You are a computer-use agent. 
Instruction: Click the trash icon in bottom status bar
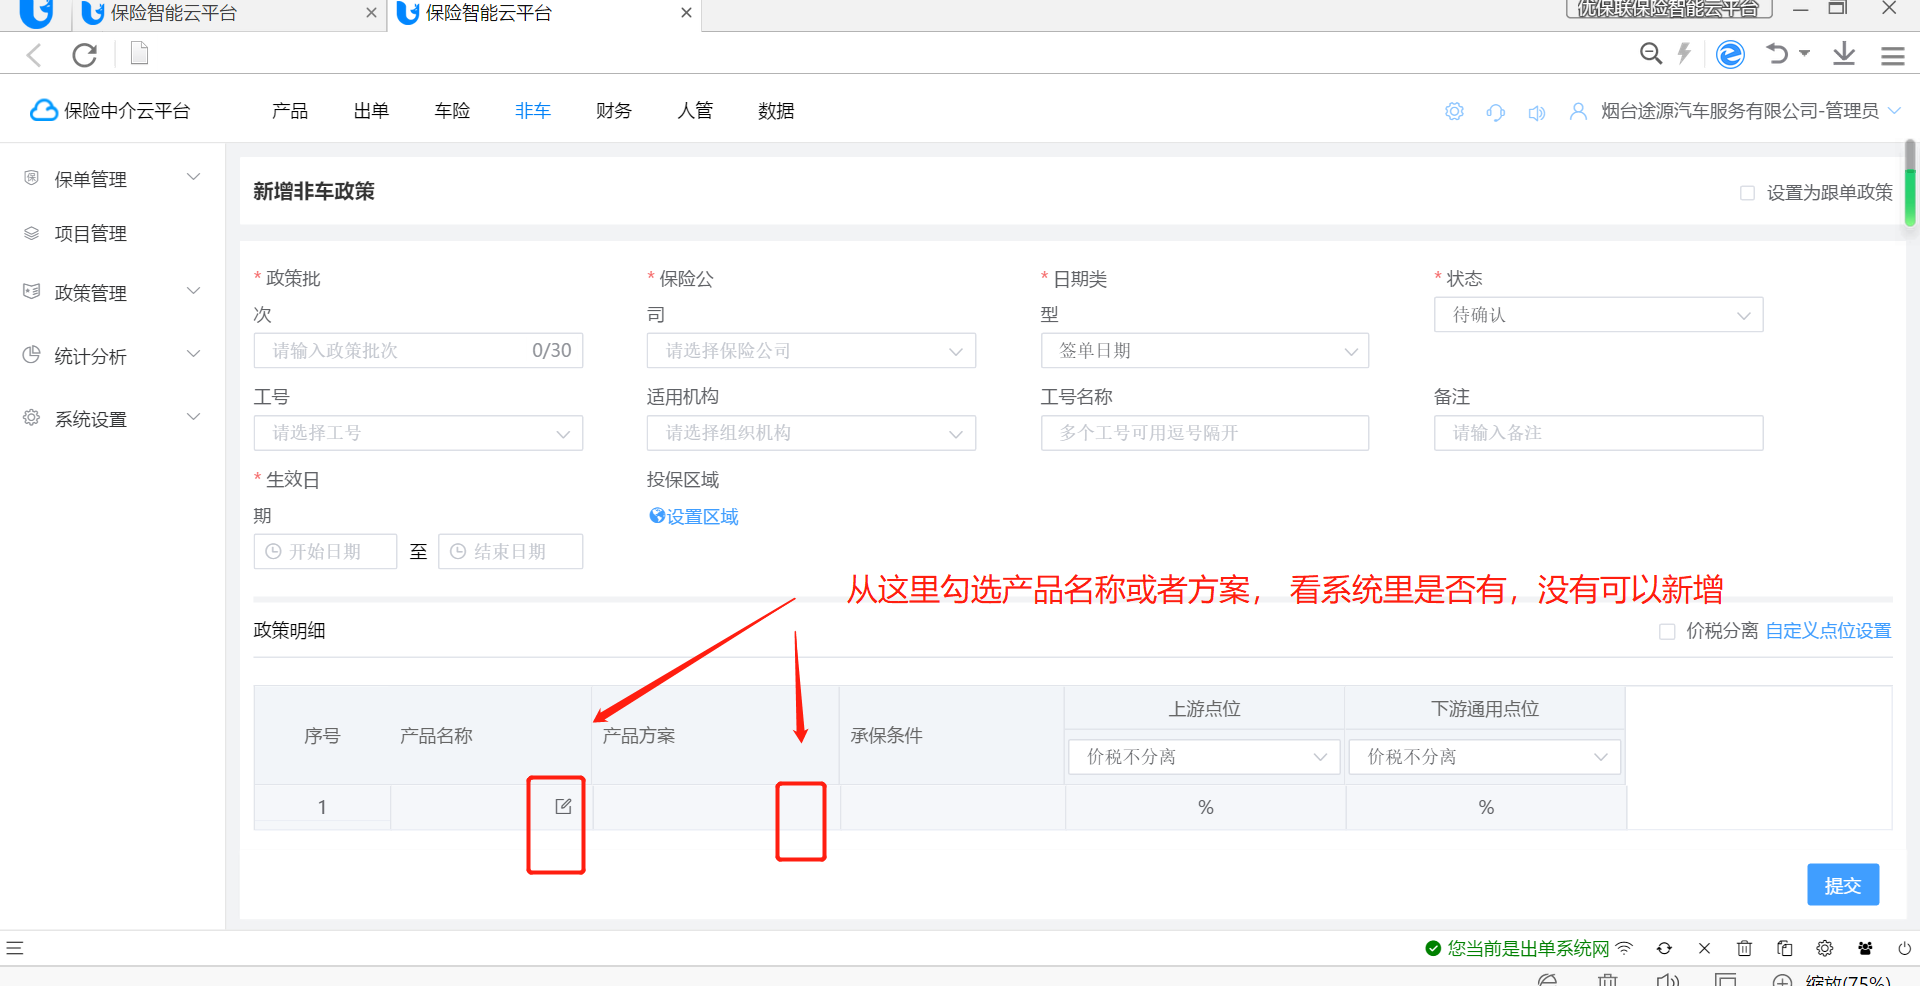coord(1744,948)
